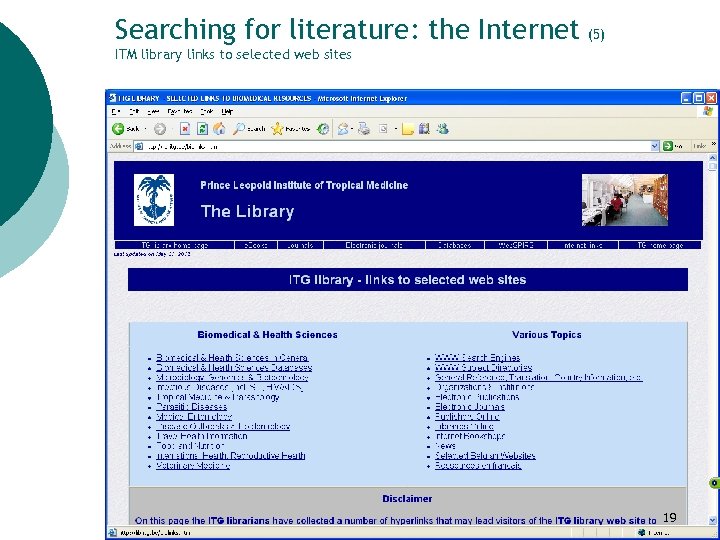The height and width of the screenshot is (540, 720).
Task: Go to the ITG home page tab
Action: tap(660, 245)
